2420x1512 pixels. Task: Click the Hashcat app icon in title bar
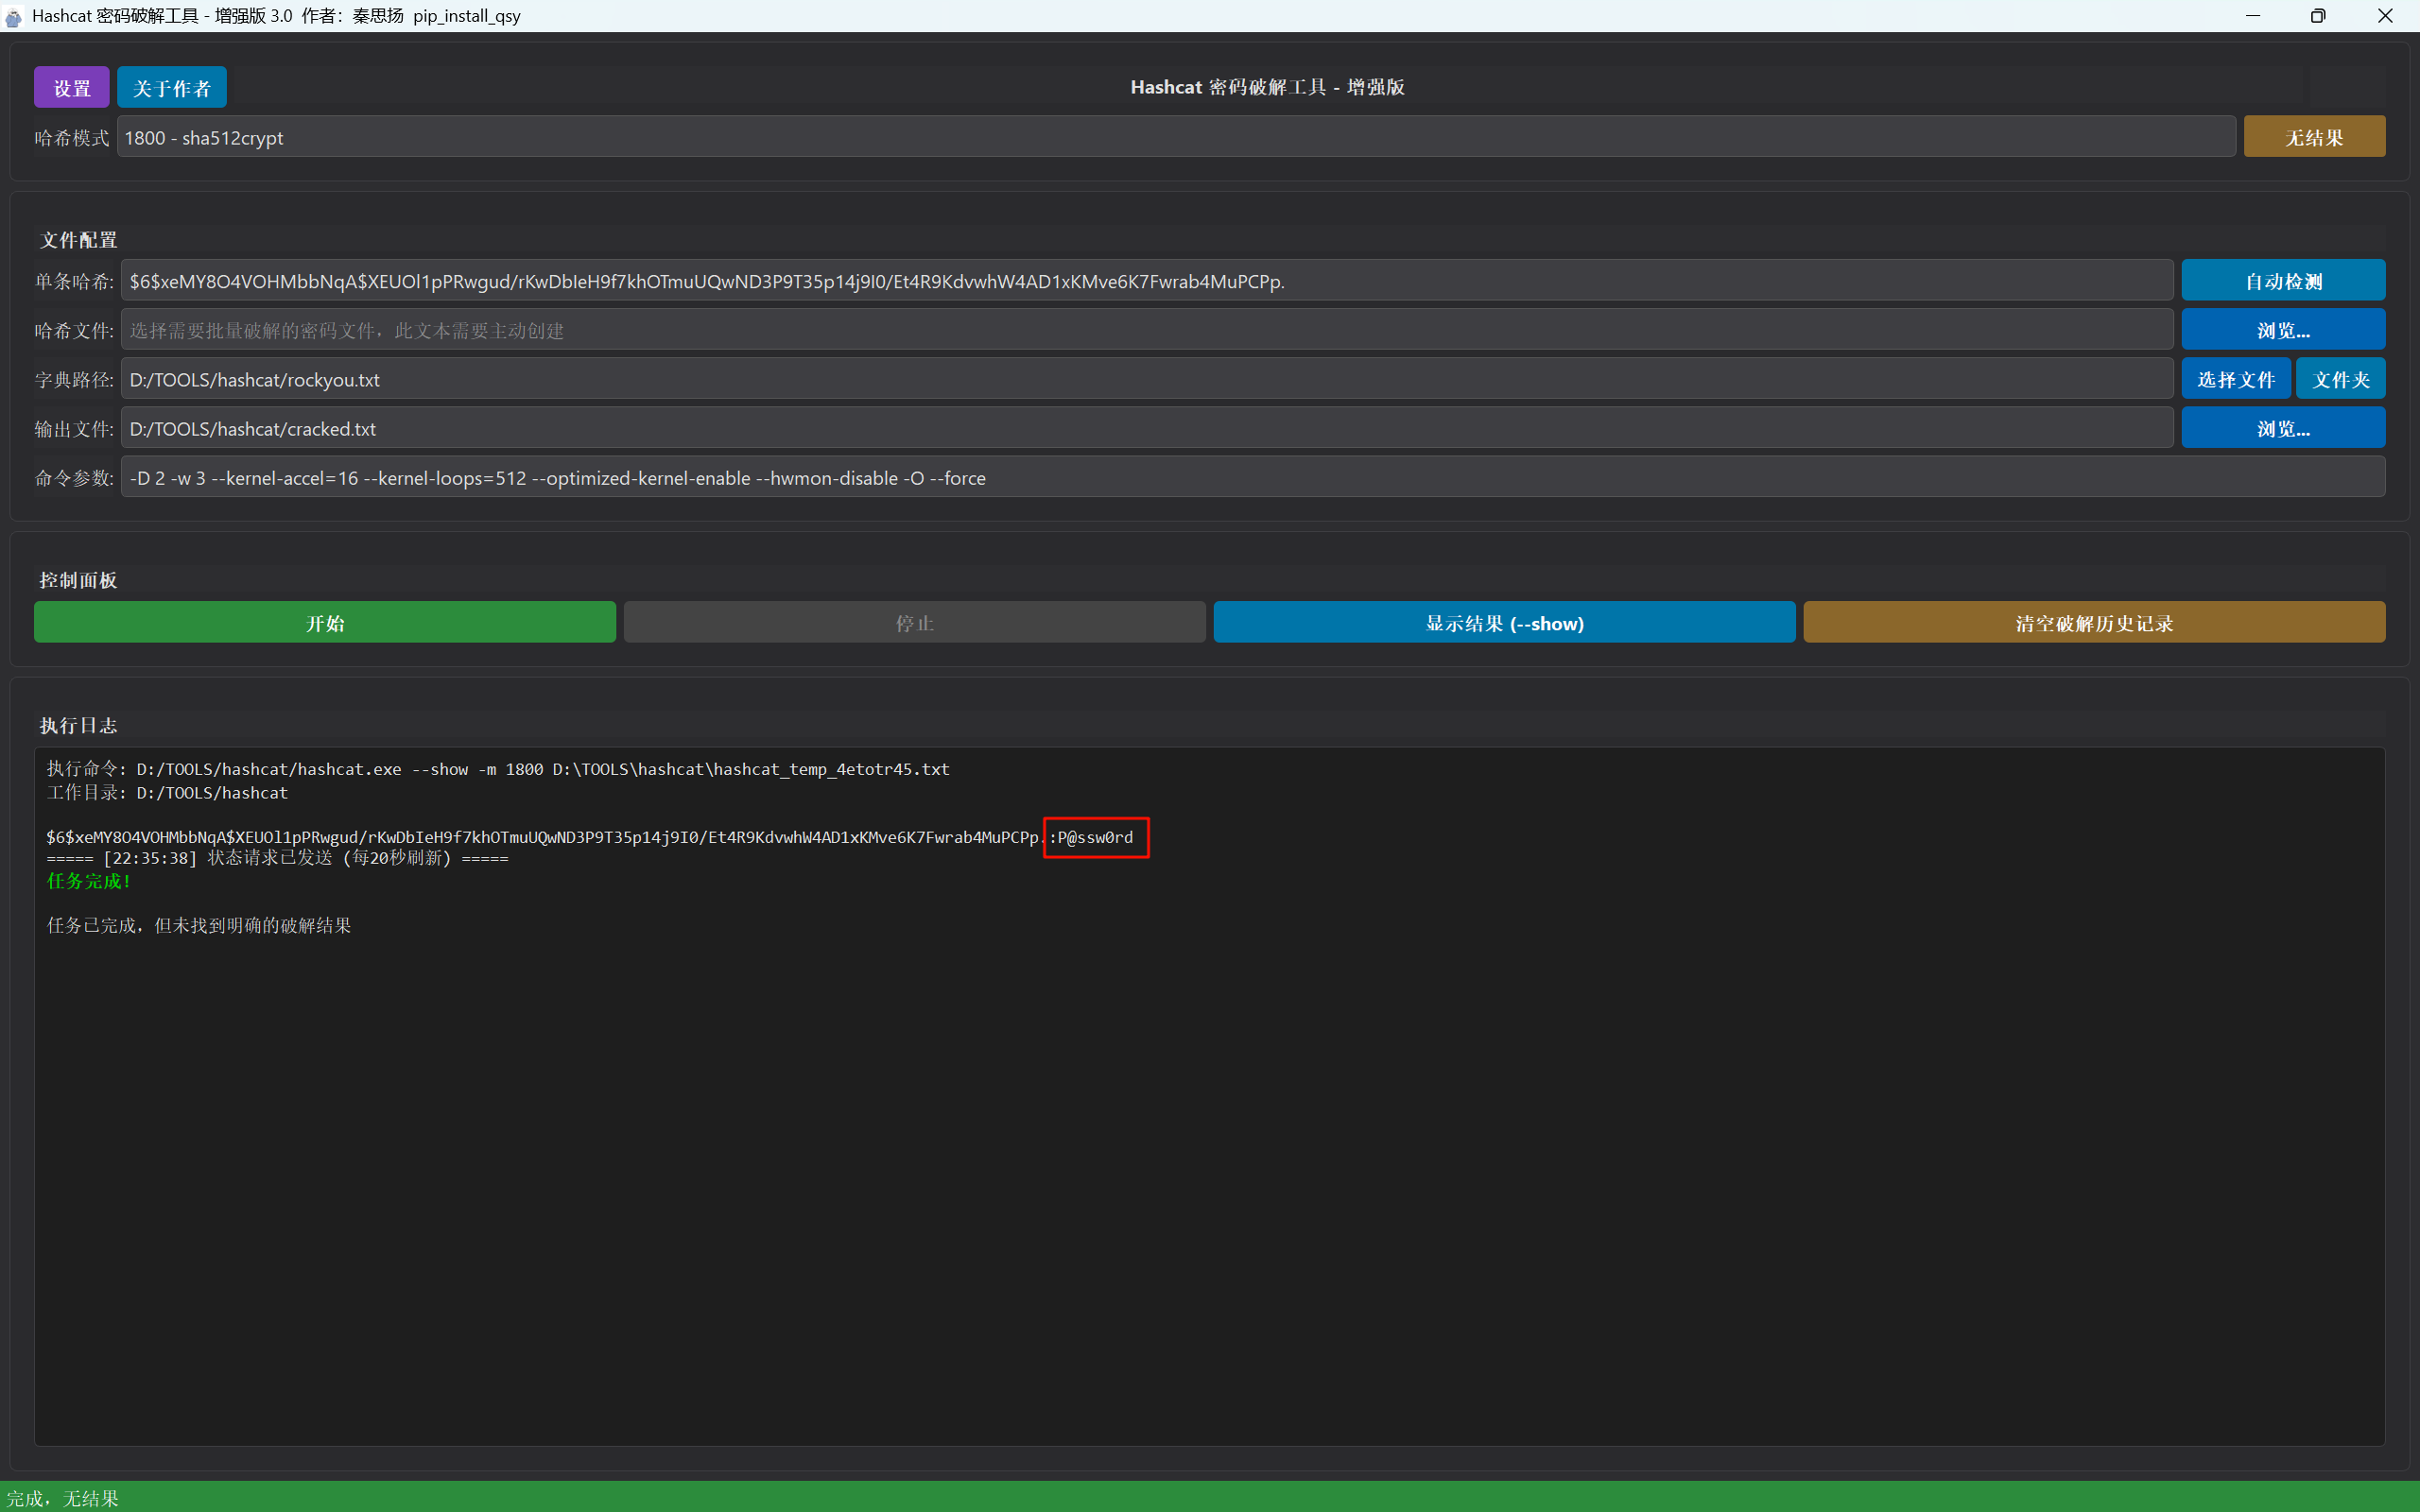point(13,16)
